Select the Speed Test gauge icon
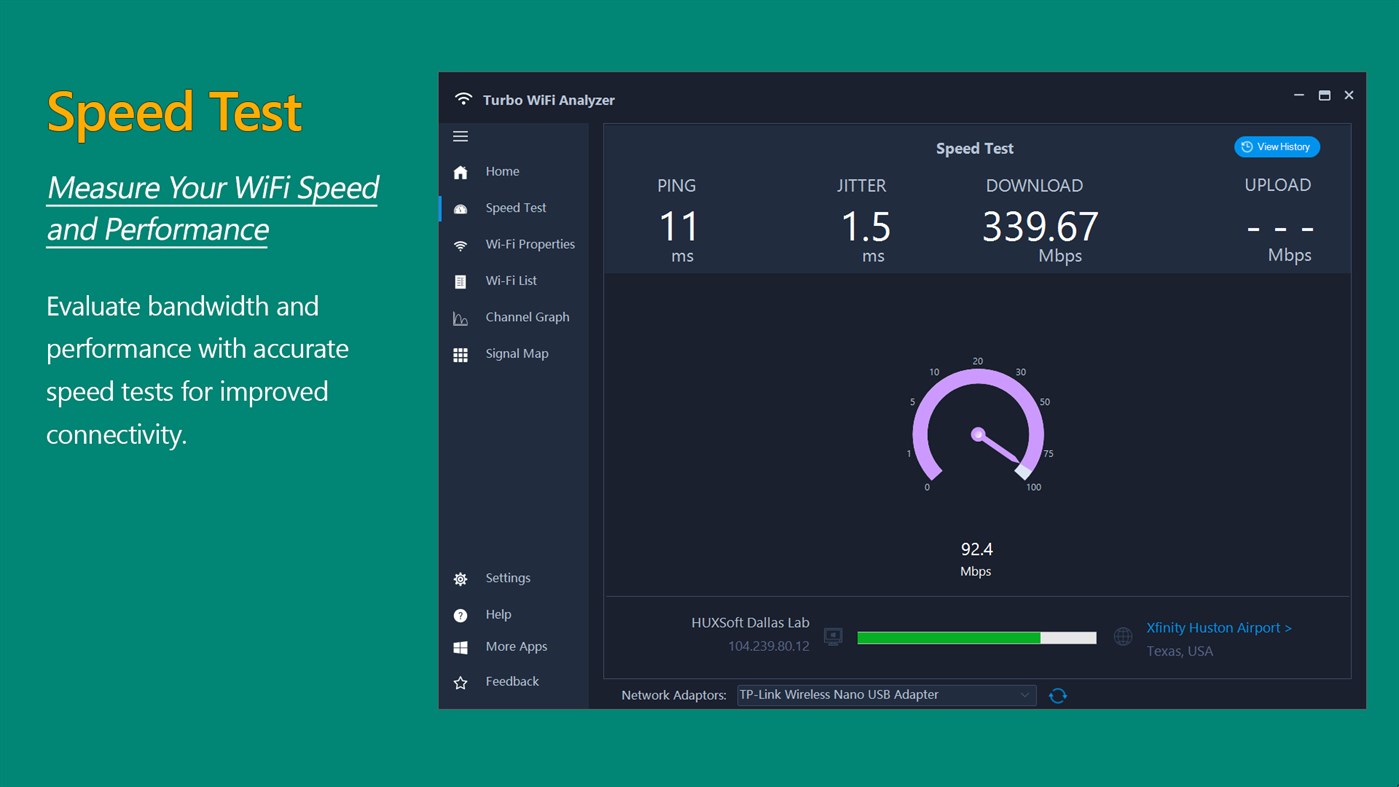The image size is (1399, 787). tap(460, 207)
